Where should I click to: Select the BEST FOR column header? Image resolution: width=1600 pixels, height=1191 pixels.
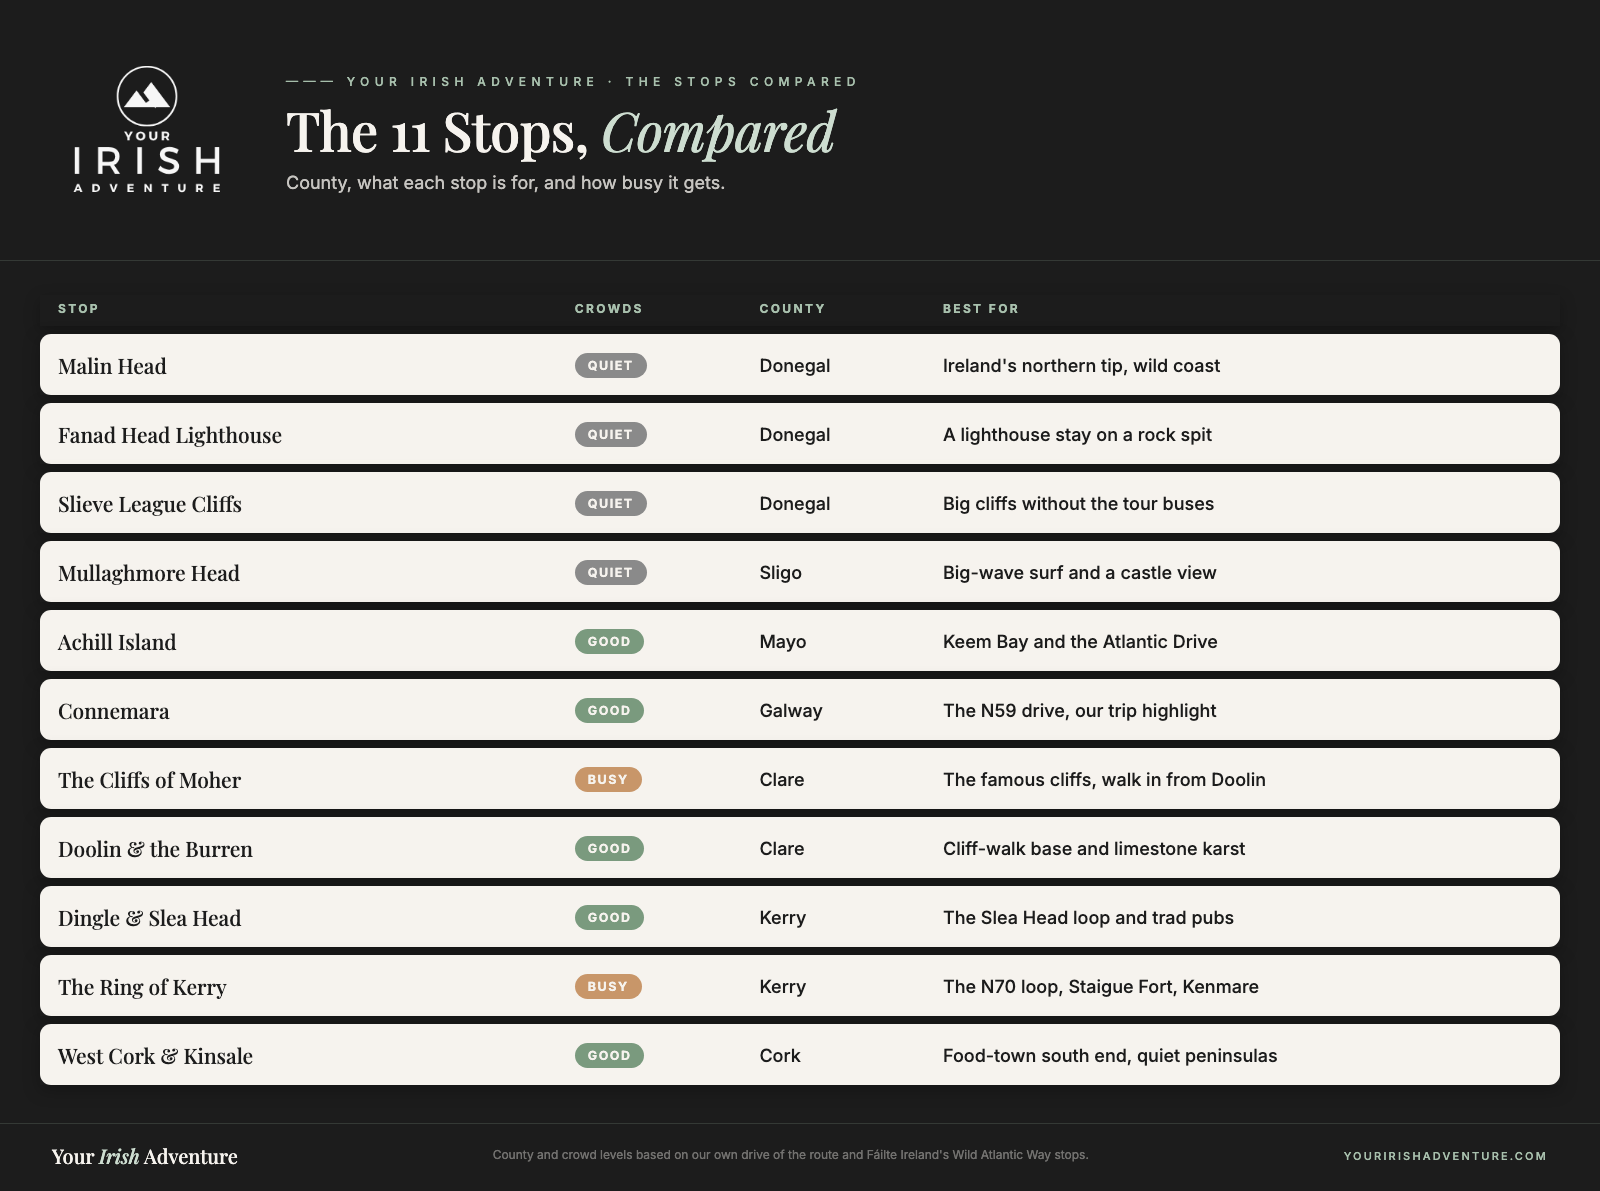coord(980,308)
